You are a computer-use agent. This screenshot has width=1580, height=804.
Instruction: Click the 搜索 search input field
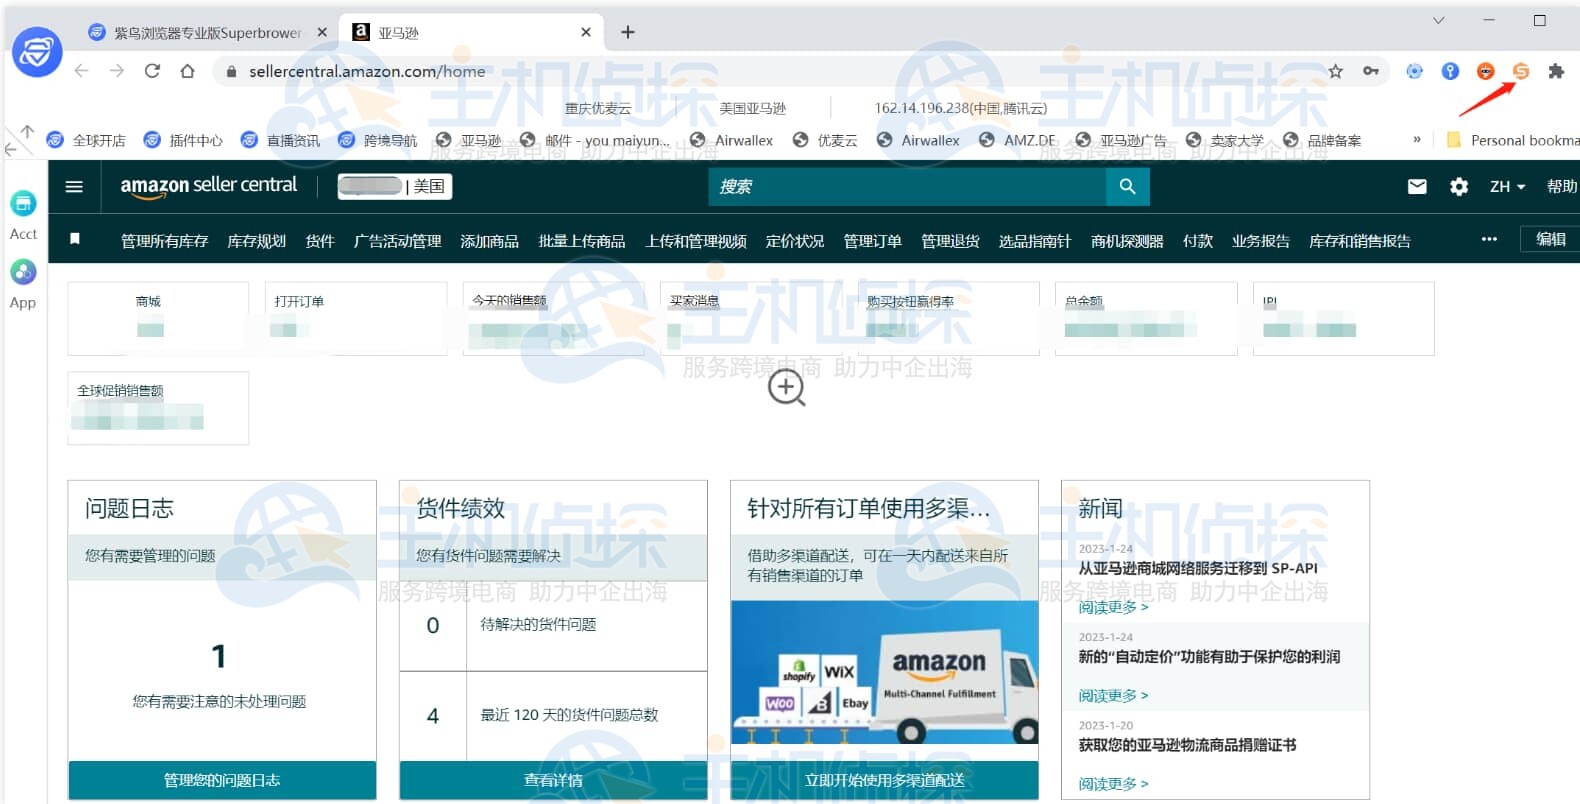coord(907,186)
